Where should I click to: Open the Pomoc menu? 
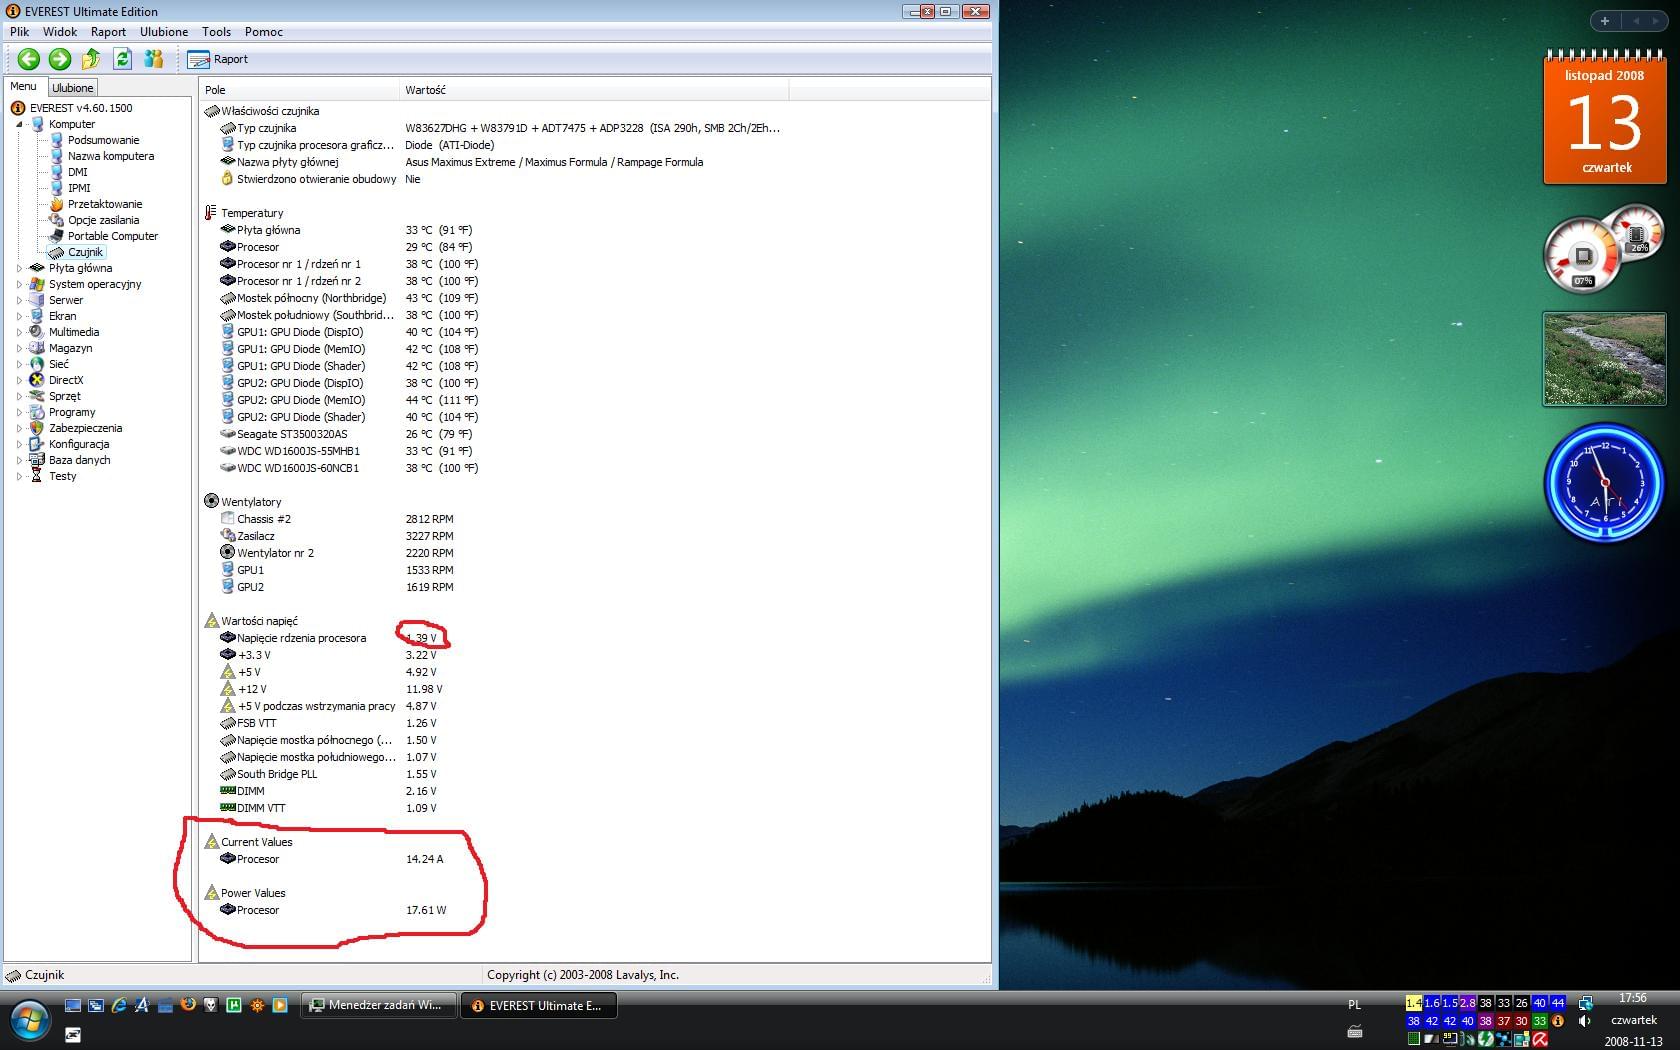tap(264, 32)
